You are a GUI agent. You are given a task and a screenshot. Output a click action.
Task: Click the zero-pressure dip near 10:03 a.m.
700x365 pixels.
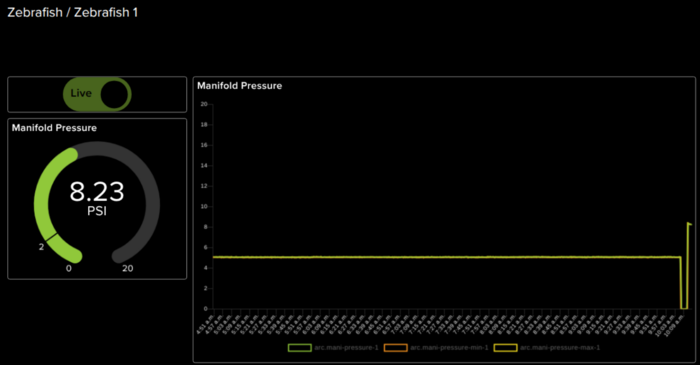684,307
